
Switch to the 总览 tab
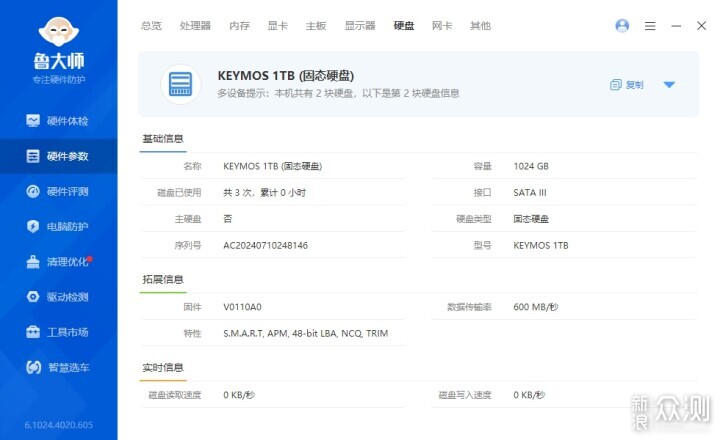(x=151, y=26)
